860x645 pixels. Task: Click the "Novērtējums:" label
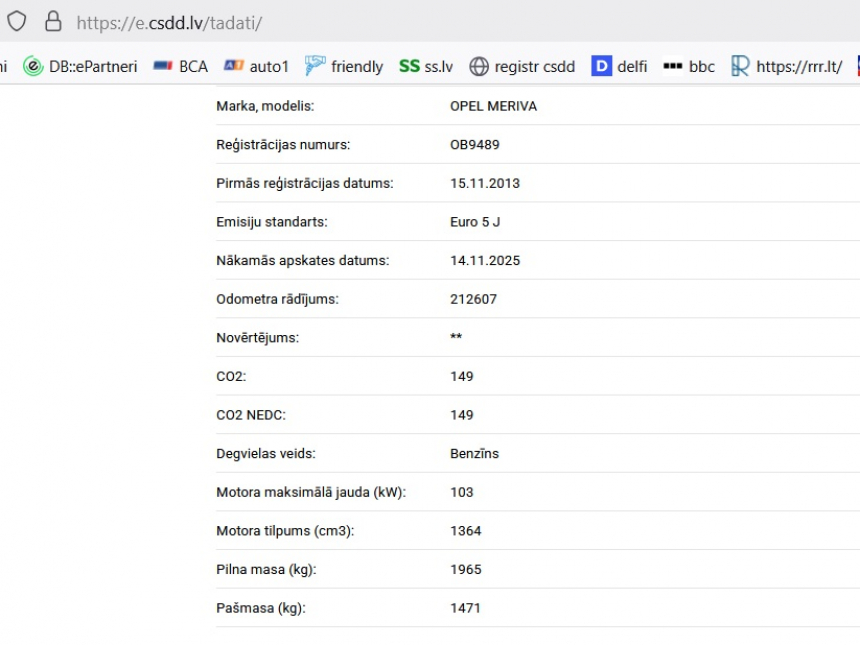tap(258, 338)
